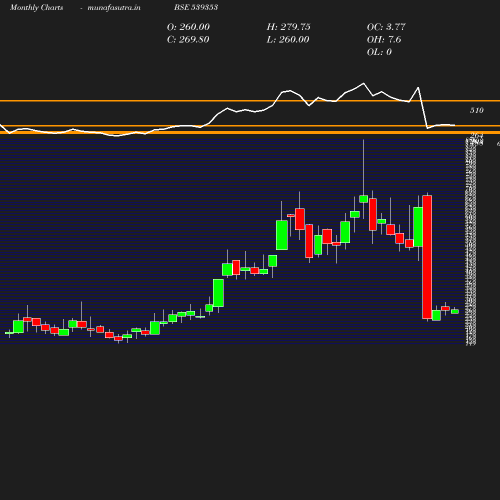Click the candle with the longest upper wick
This screenshot has width=500, height=500.
(364, 199)
